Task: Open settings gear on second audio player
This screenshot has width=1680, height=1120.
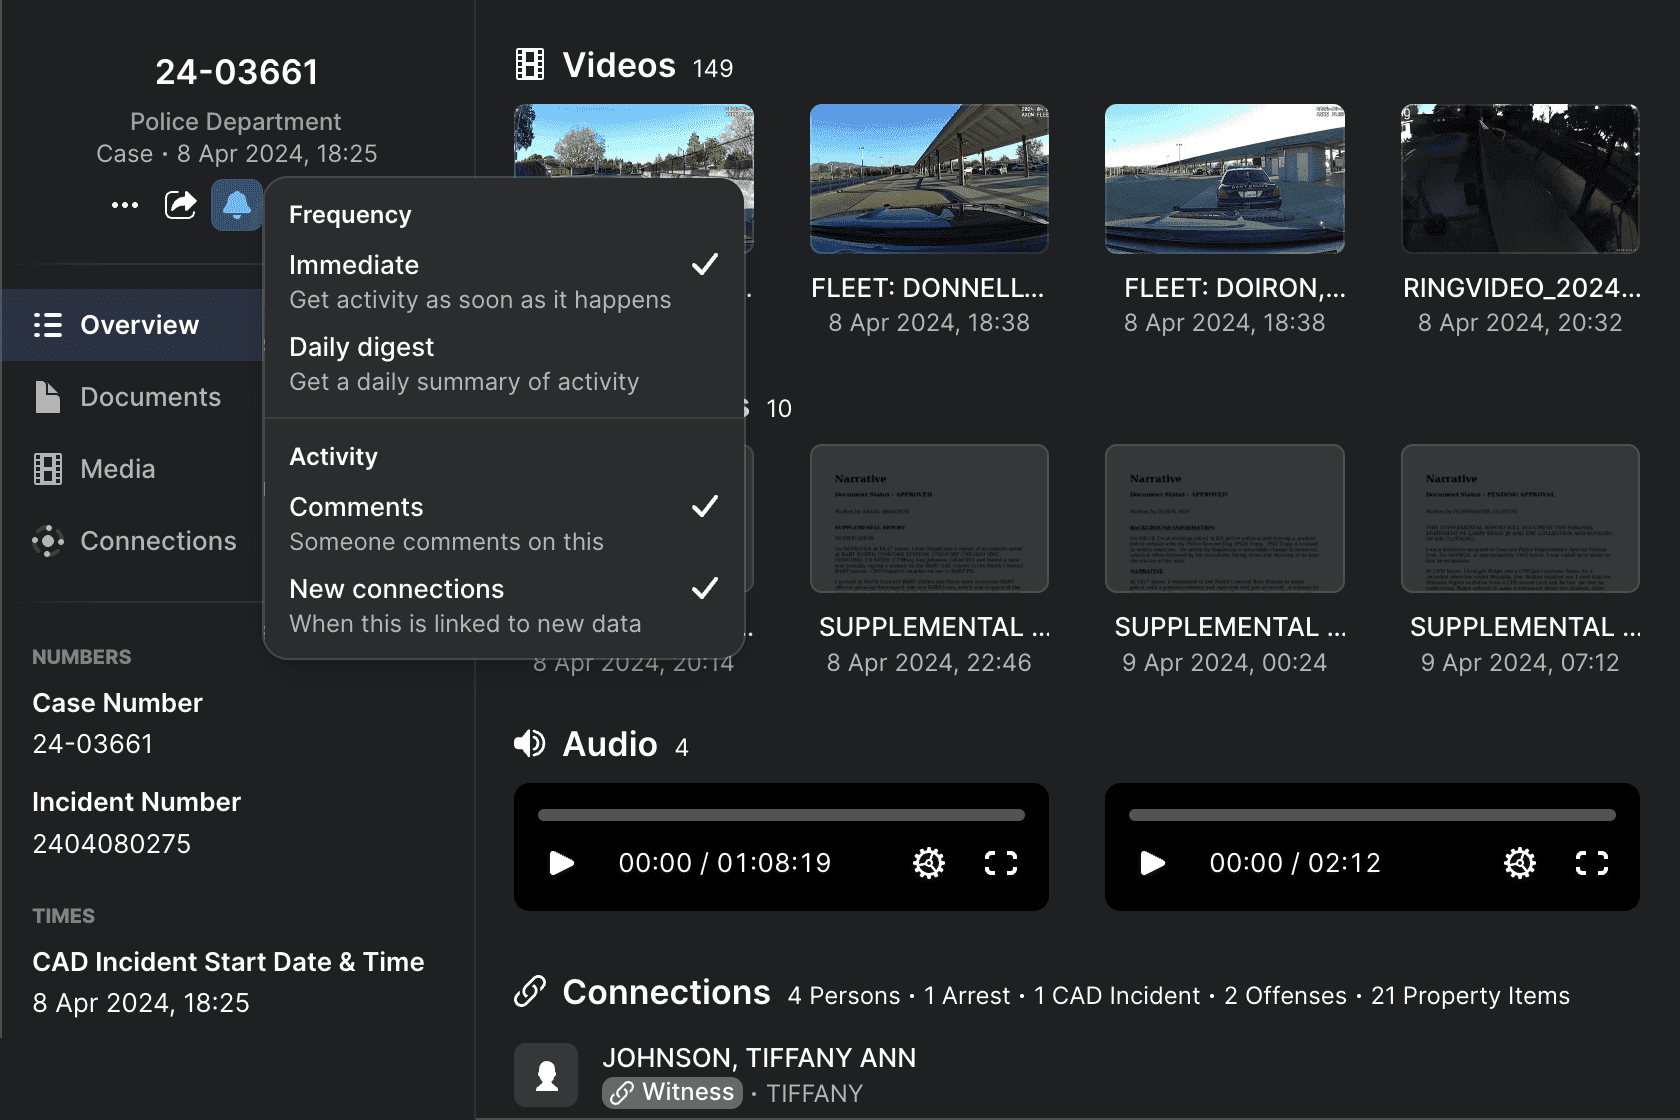Action: click(x=1519, y=863)
